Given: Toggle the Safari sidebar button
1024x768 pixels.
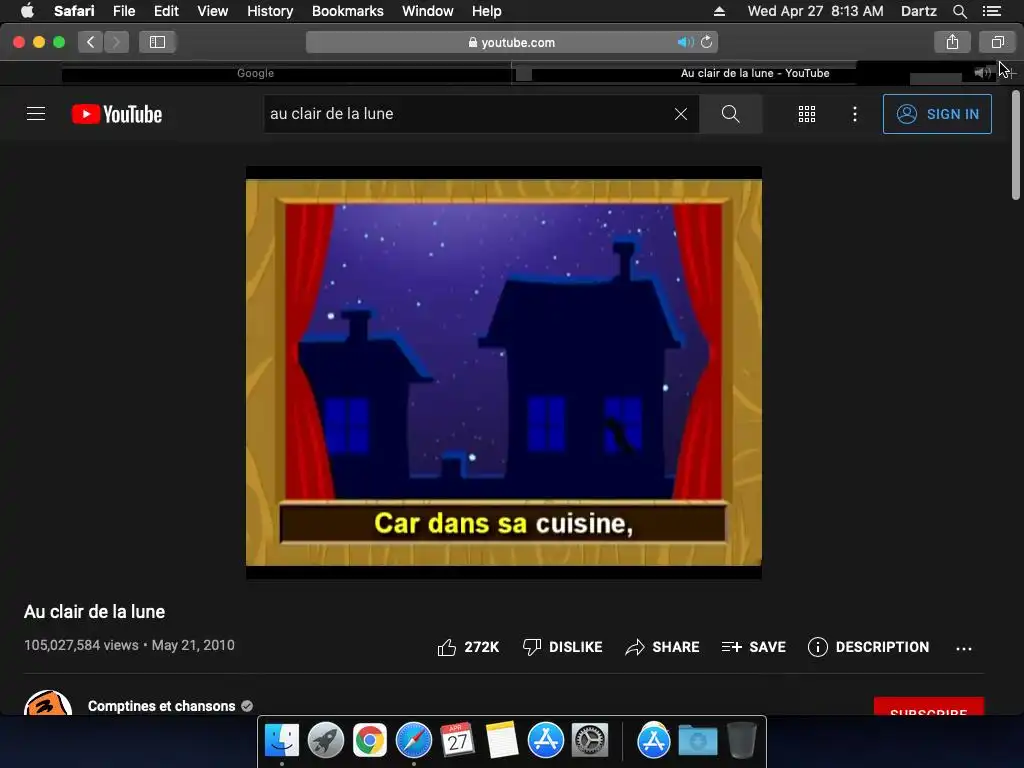Looking at the screenshot, I should pos(157,42).
